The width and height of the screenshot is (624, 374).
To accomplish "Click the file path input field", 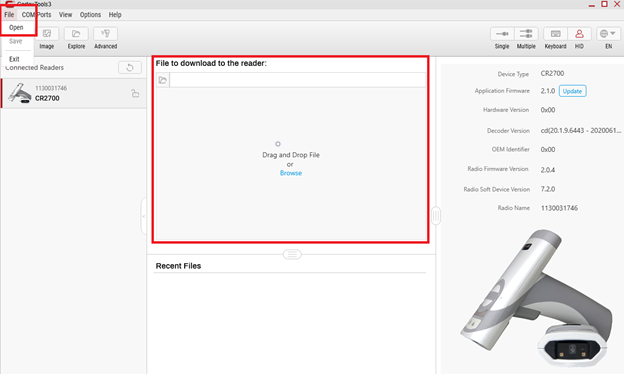I will click(x=298, y=80).
